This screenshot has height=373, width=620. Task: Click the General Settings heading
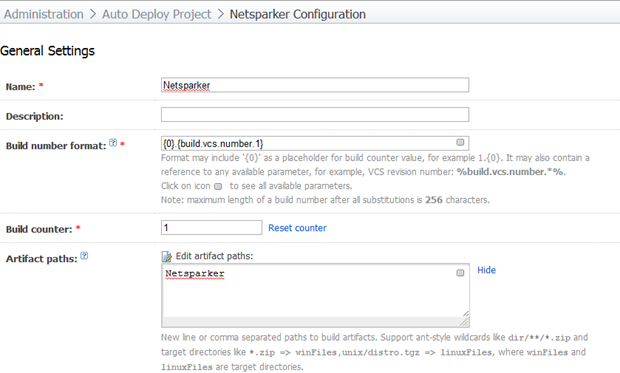point(47,51)
